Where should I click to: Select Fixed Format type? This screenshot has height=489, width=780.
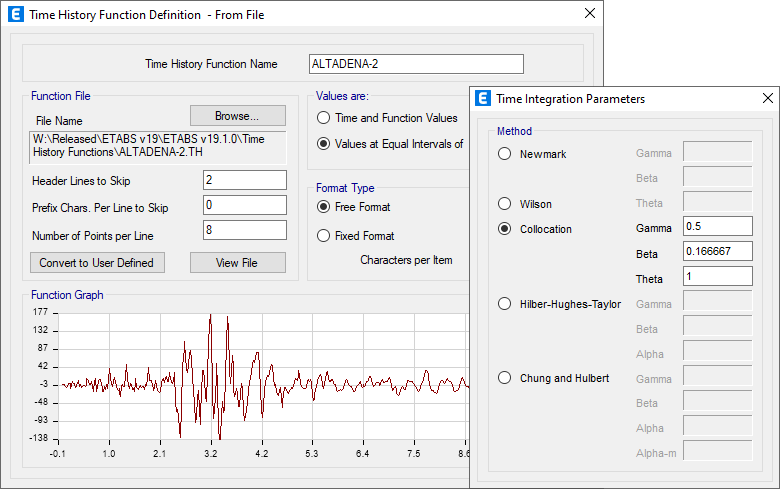323,236
